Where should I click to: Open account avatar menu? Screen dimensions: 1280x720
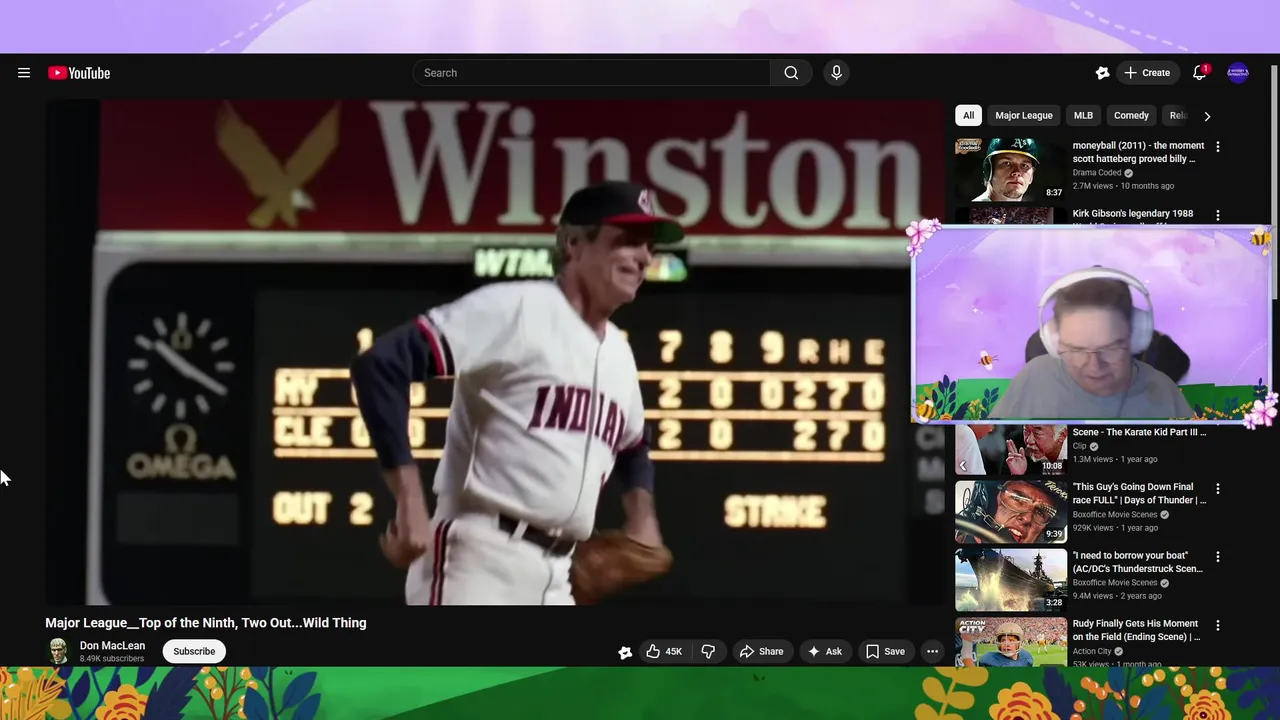coord(1238,73)
